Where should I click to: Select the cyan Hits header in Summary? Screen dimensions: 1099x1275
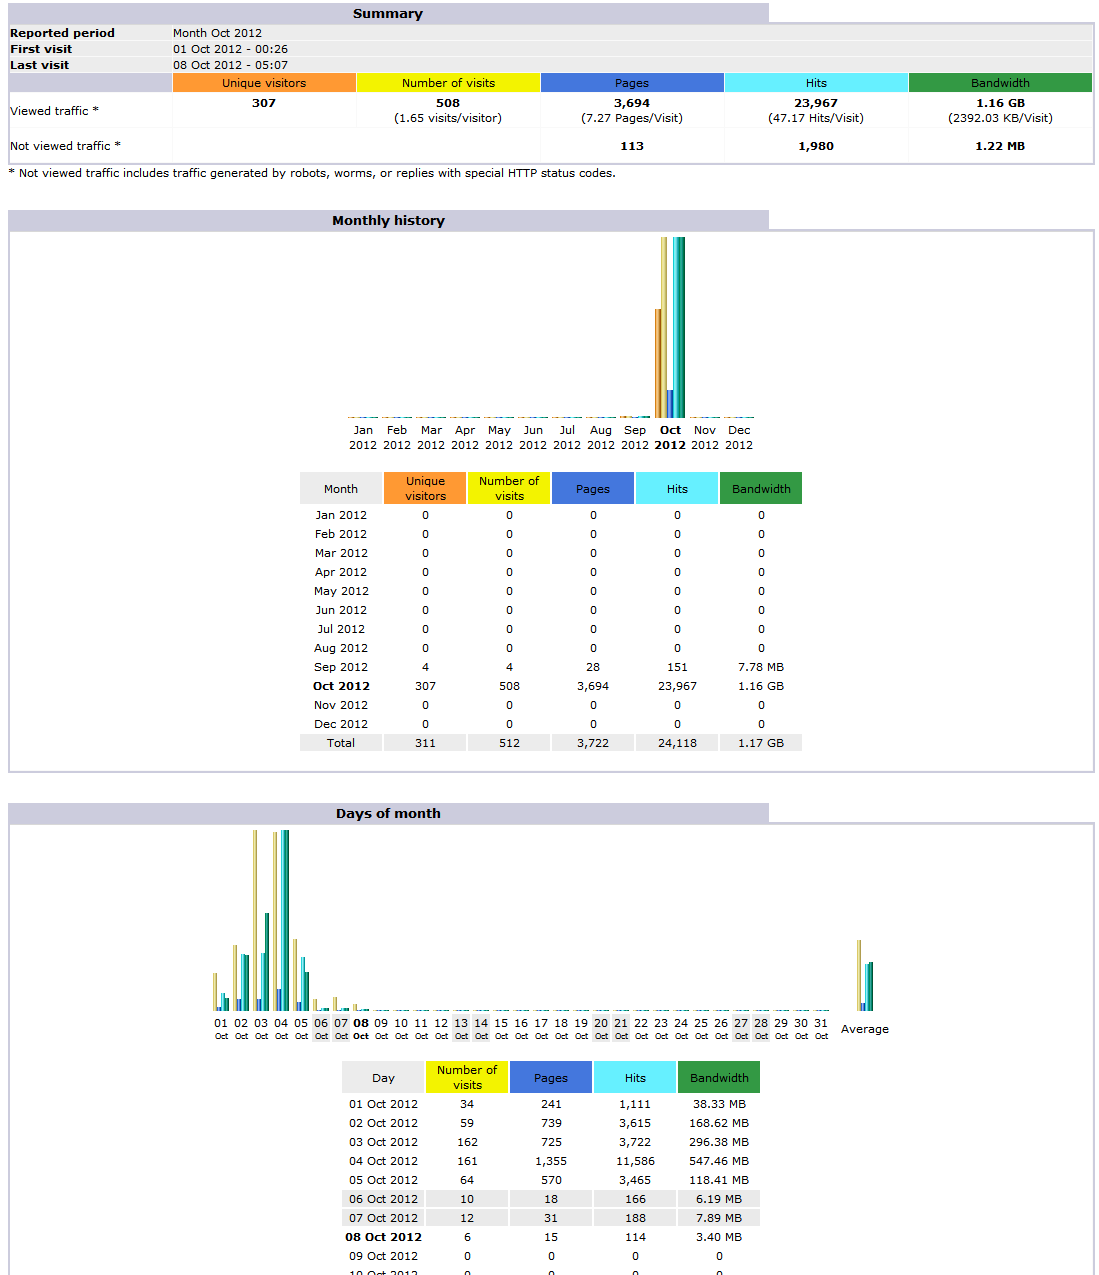pos(816,83)
